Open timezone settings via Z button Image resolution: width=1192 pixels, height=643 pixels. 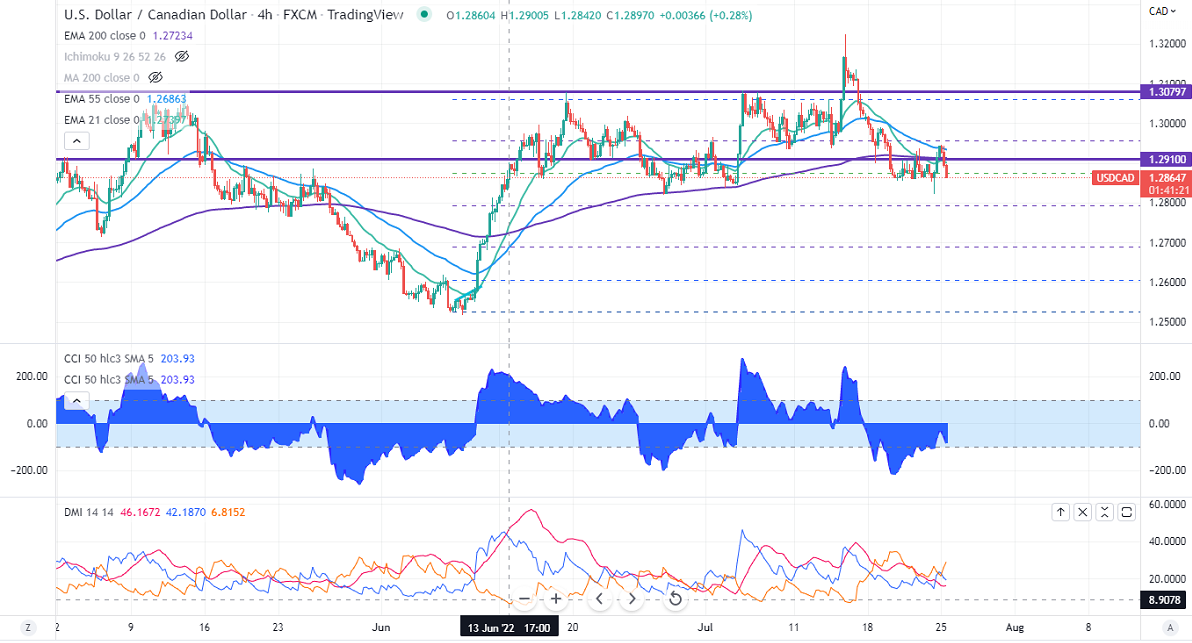click(x=28, y=628)
